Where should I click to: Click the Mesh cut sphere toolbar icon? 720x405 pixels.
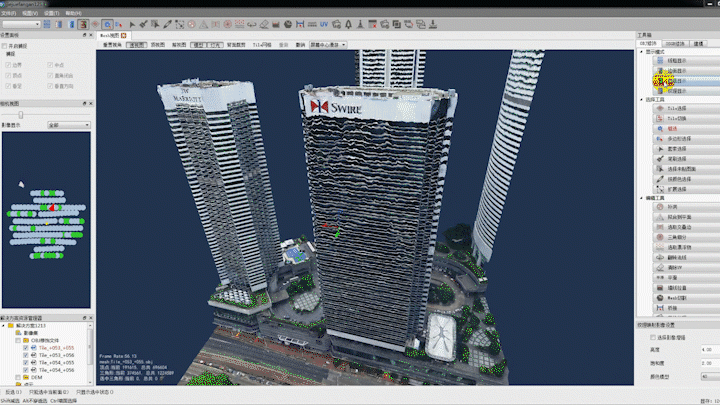(288, 24)
